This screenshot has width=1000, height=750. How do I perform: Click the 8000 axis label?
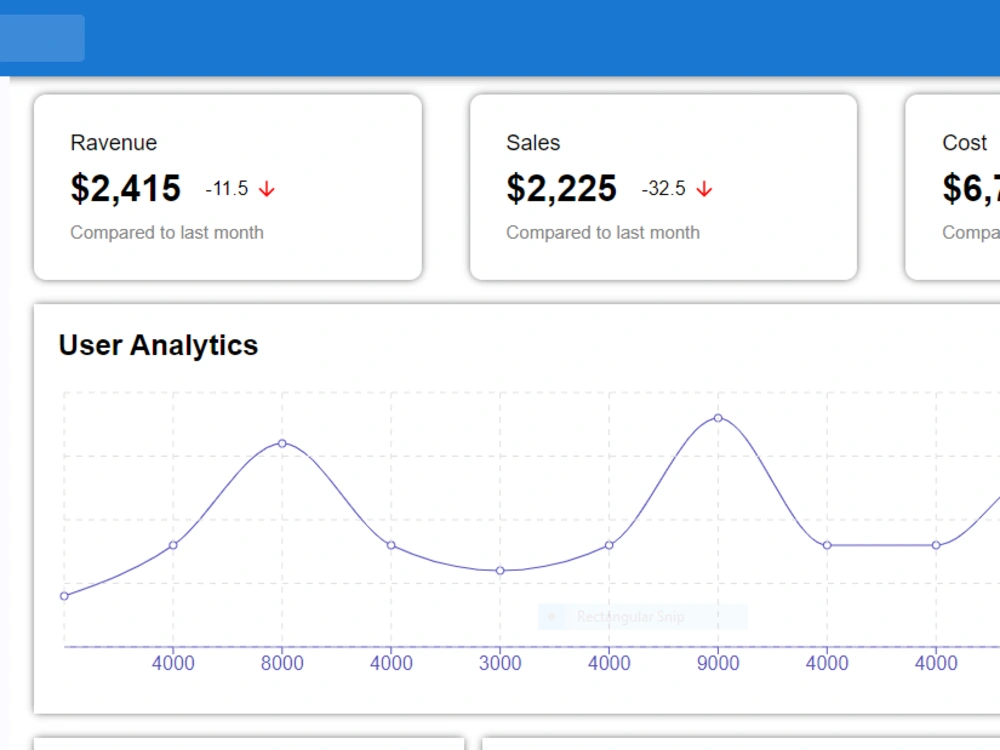coord(282,663)
